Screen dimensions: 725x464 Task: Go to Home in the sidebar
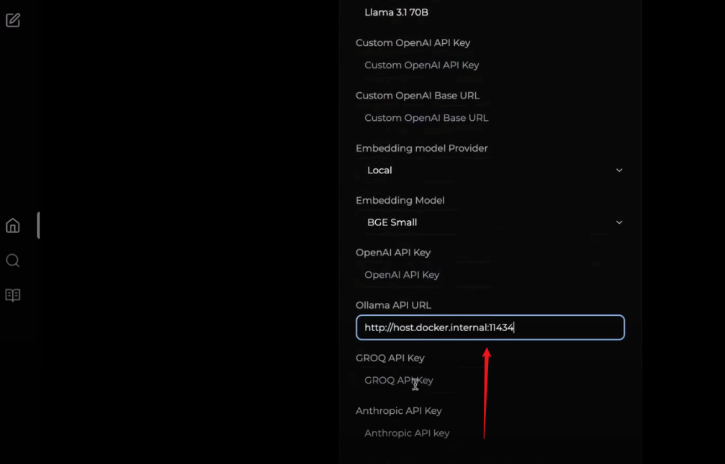click(13, 226)
